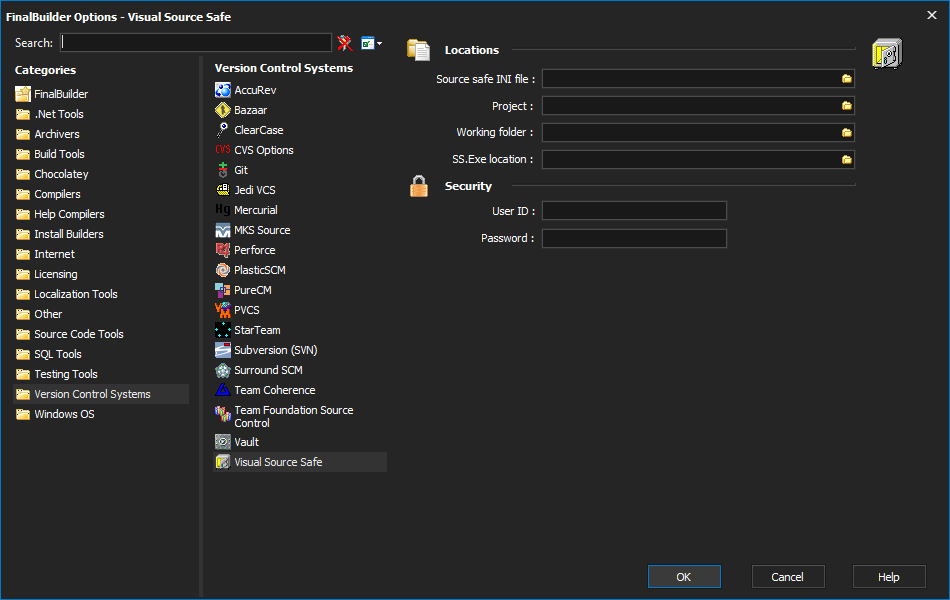950x600 pixels.
Task: Click the Mercurial Hg icon
Action: (x=223, y=210)
